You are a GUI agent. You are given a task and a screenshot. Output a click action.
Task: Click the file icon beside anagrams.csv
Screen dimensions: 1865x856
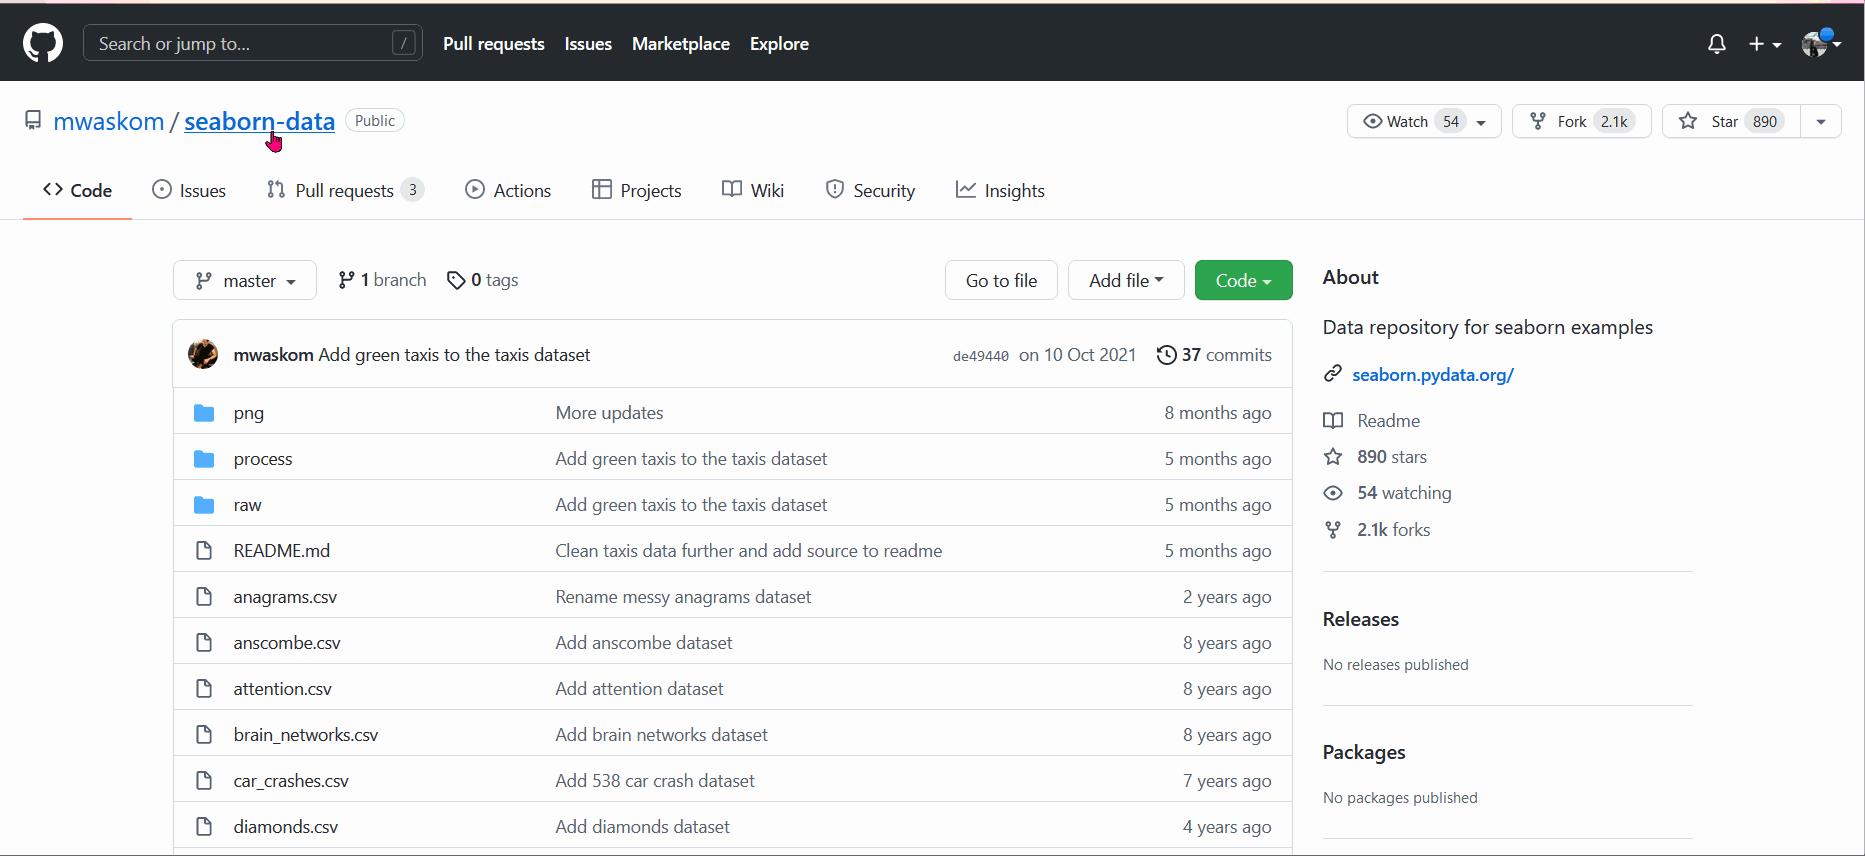click(x=204, y=597)
